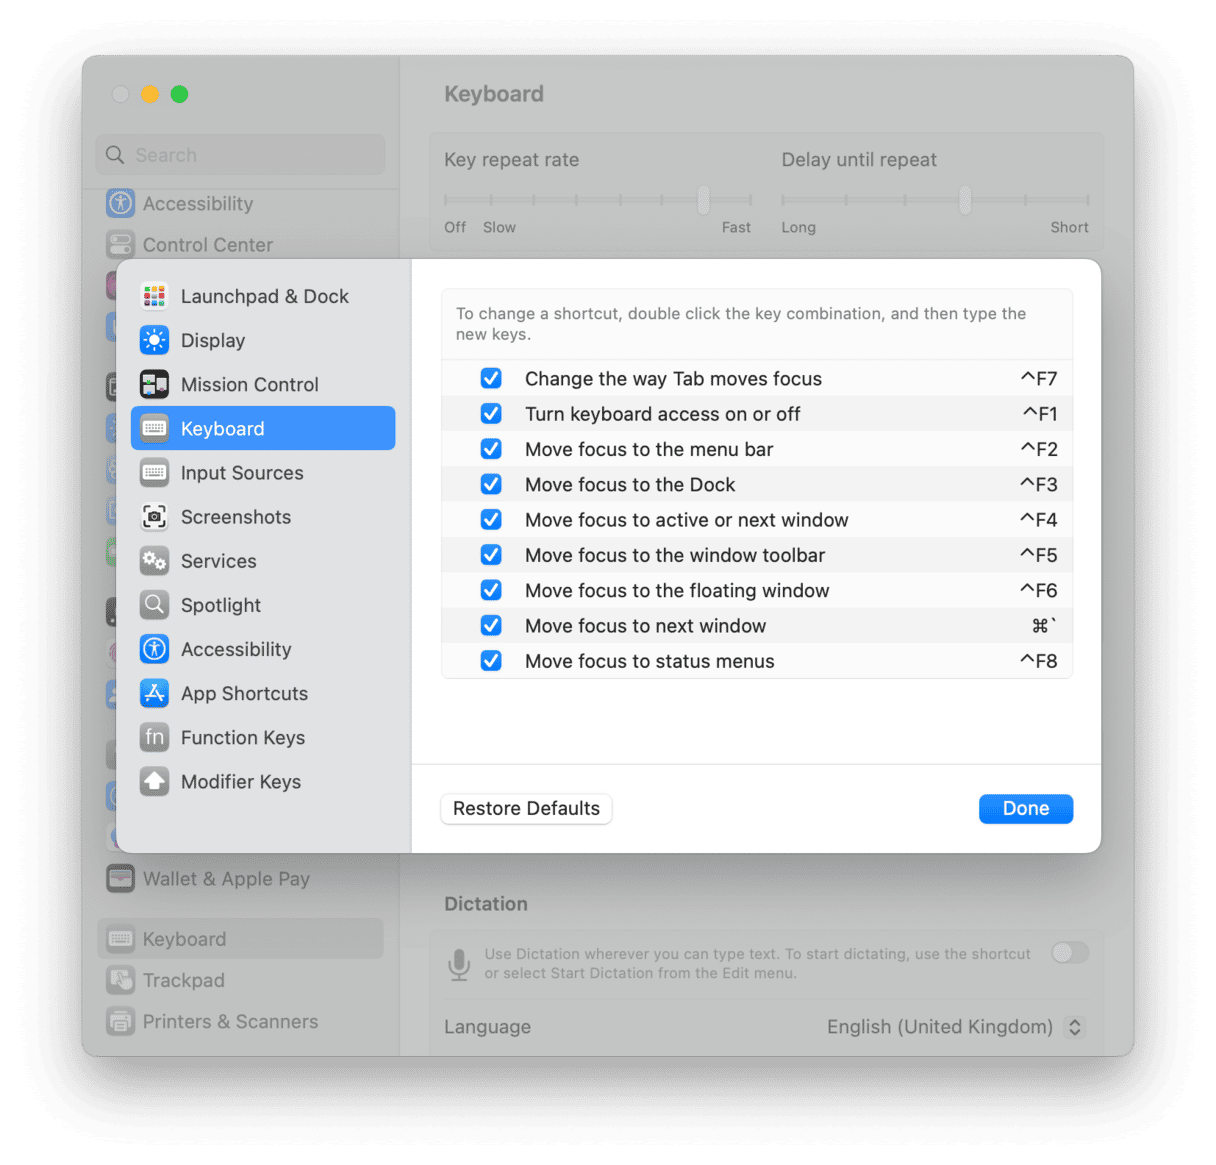This screenshot has width=1216, height=1165.
Task: Uncheck Move focus to the floating window
Action: click(491, 590)
